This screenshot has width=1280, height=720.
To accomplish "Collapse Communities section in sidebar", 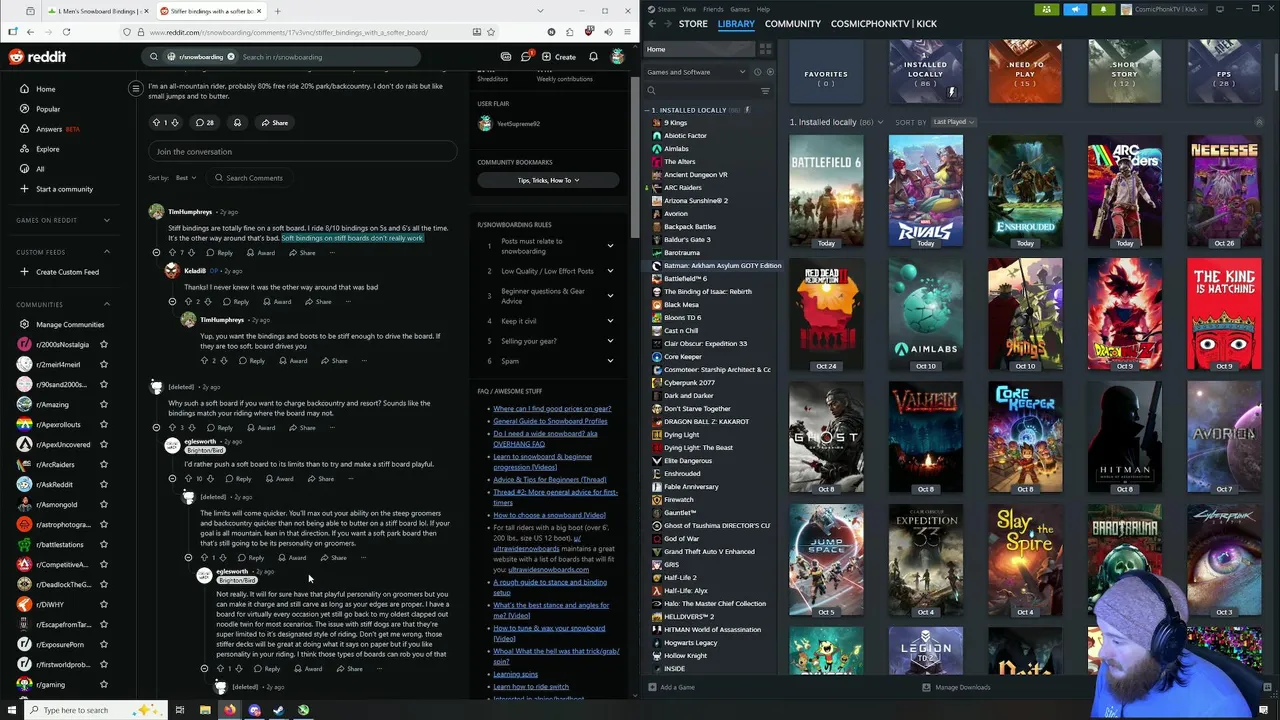I will coord(107,304).
